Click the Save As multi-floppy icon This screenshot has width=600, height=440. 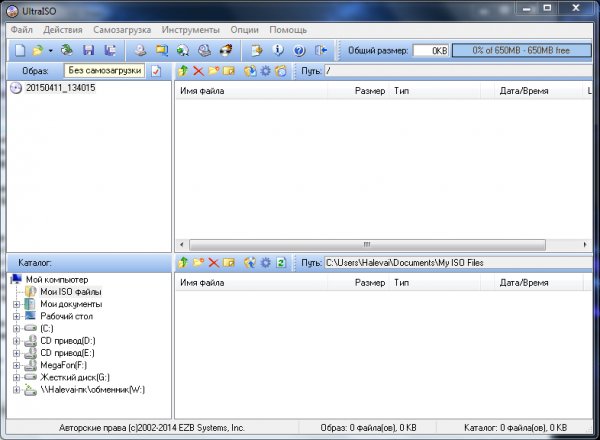click(x=110, y=50)
